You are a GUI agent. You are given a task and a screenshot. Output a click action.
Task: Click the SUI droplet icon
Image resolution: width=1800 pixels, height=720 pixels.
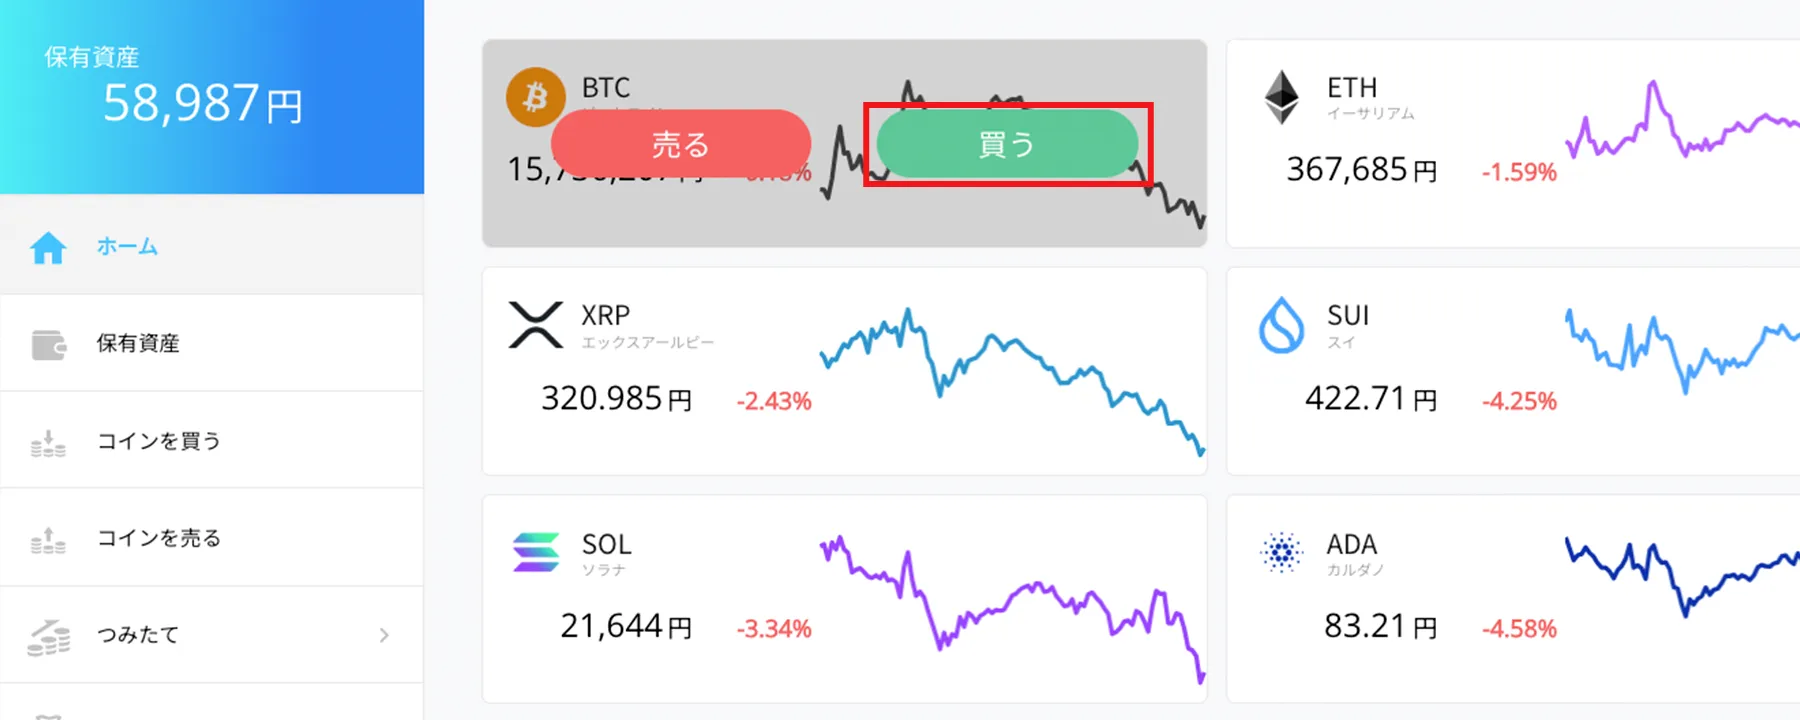[x=1281, y=325]
